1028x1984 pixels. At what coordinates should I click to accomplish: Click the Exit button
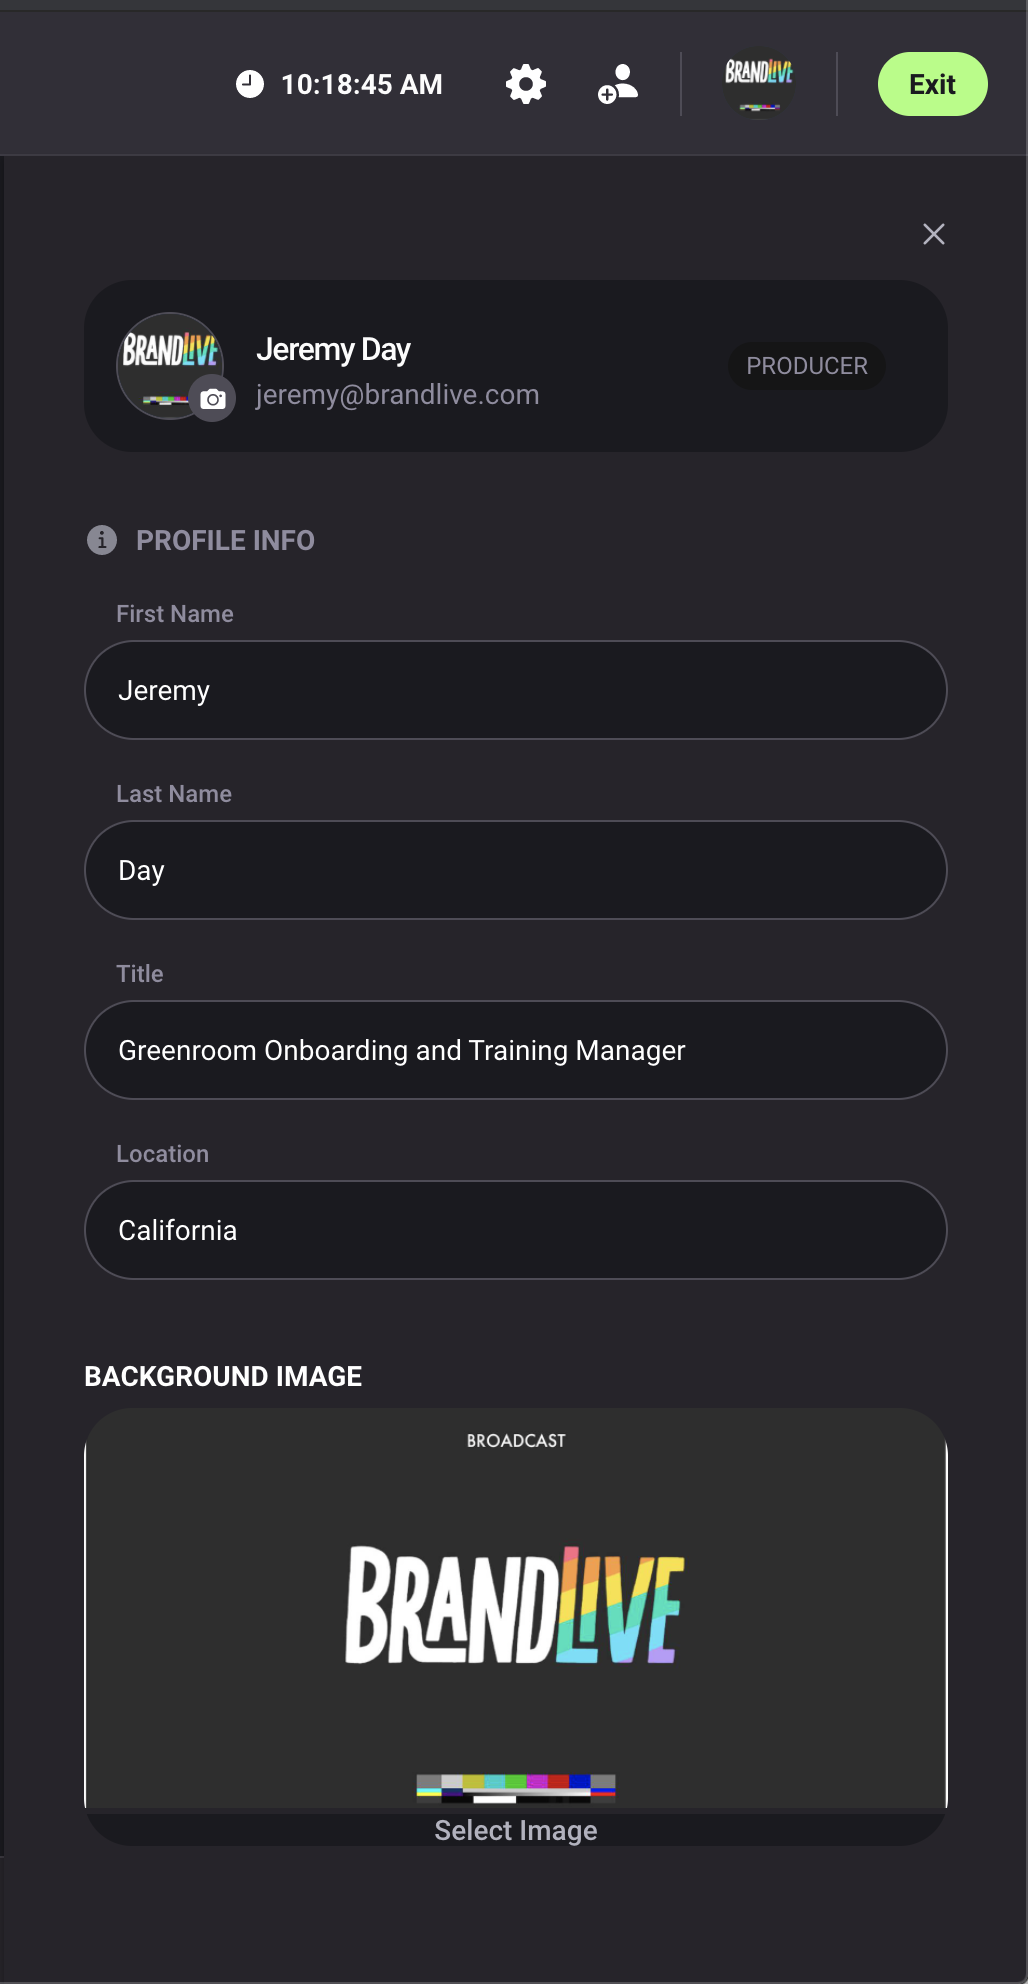(x=932, y=84)
